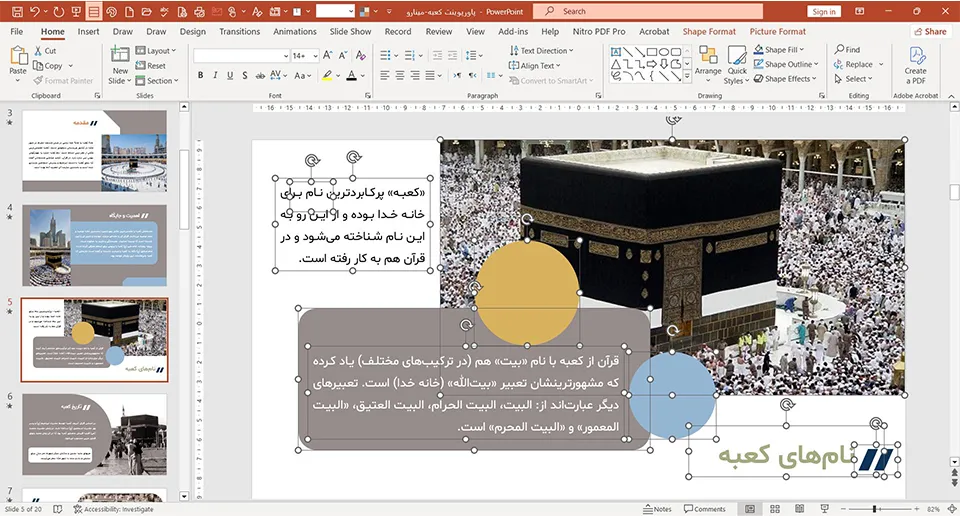Align text left in paragraph group
Image resolution: width=960 pixels, height=516 pixels.
[x=385, y=75]
